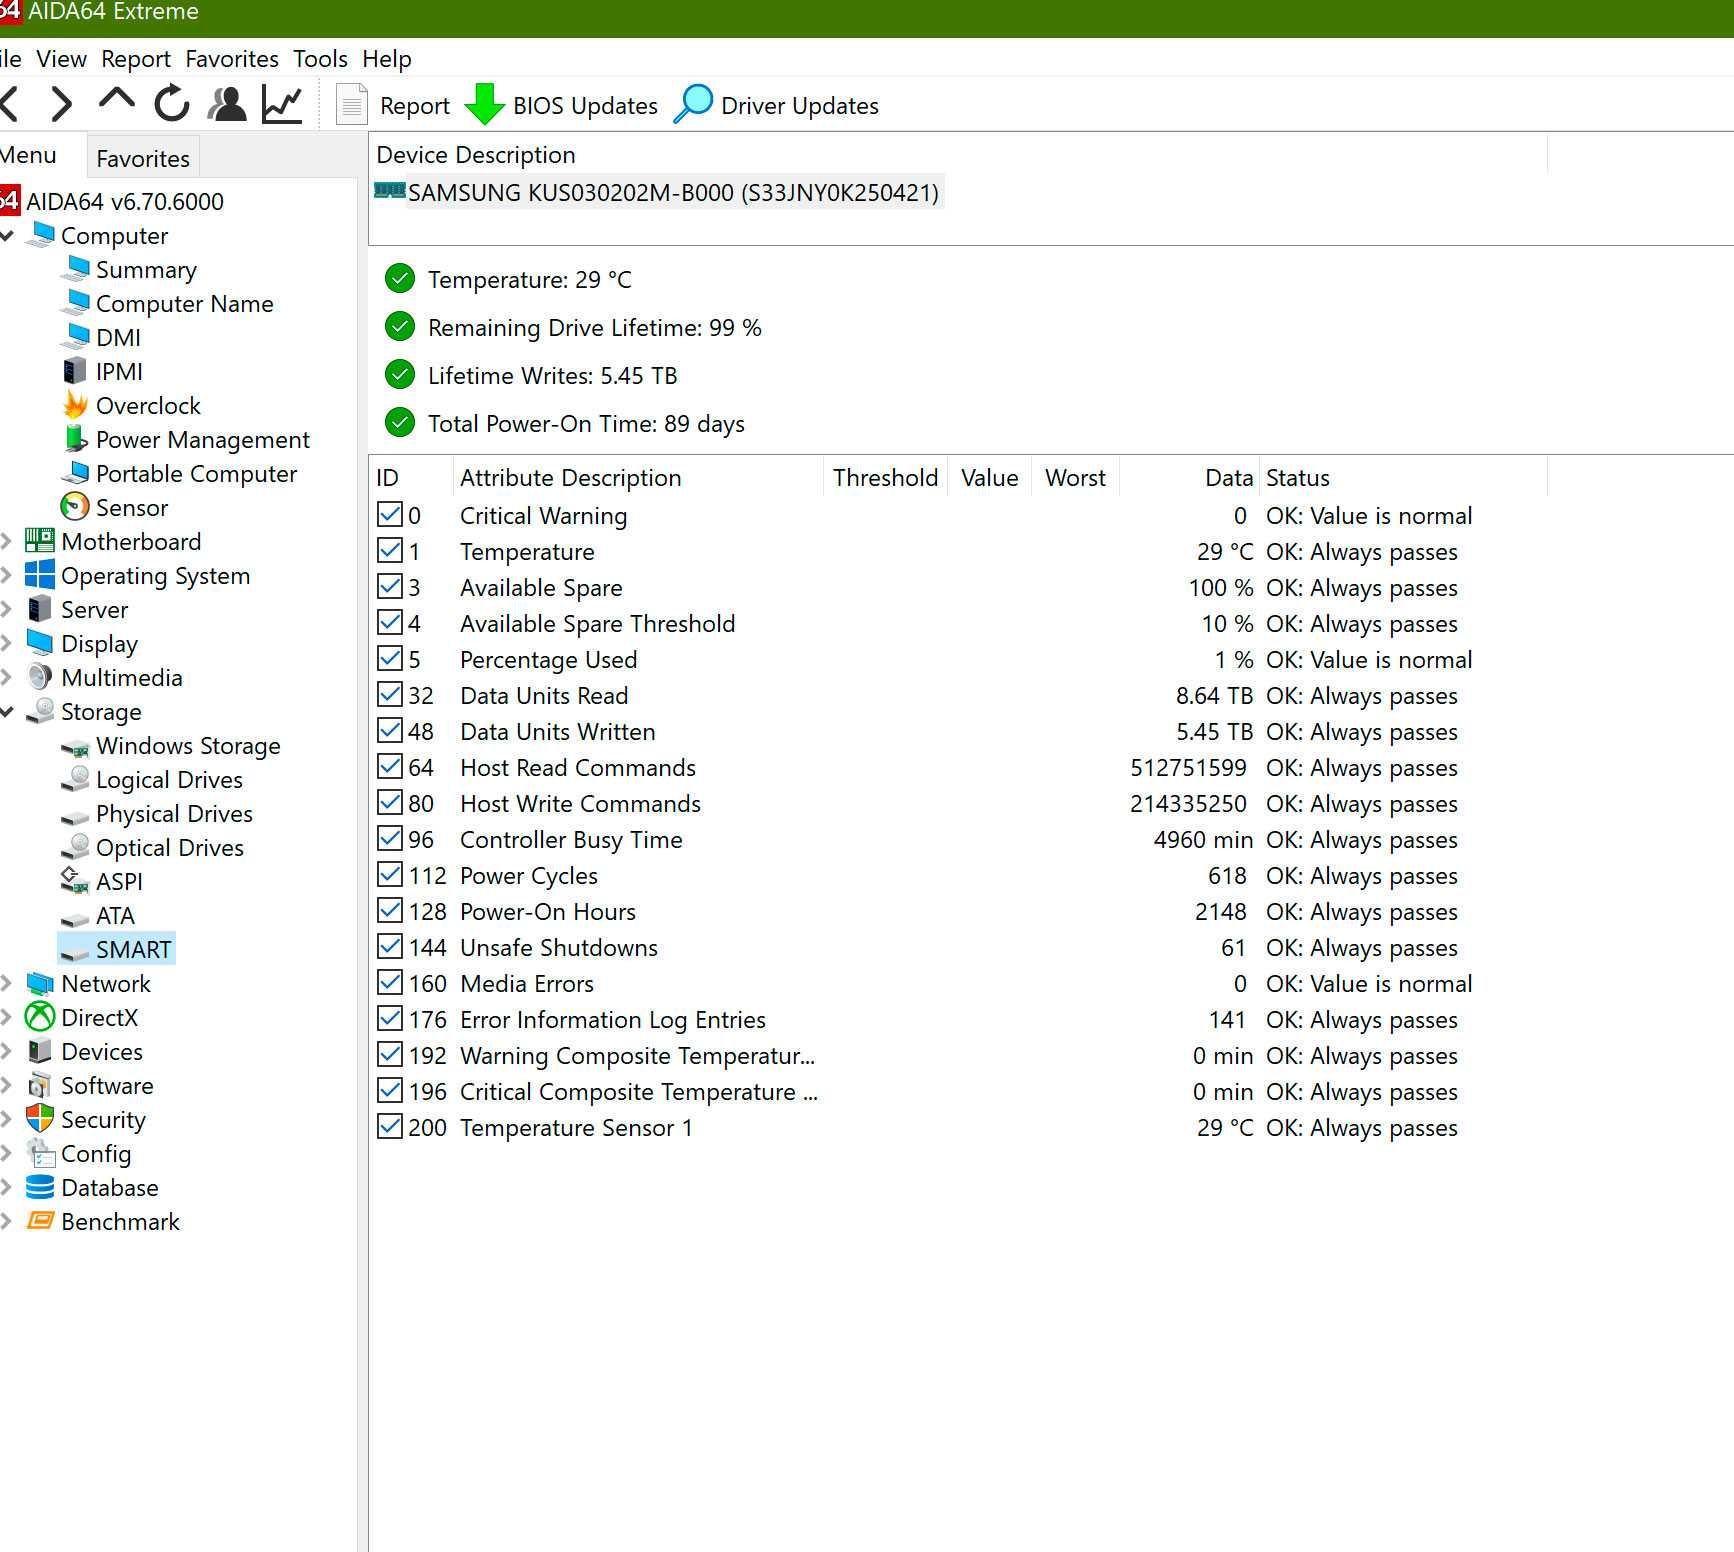Select the Database tree item
The width and height of the screenshot is (1734, 1552).
click(x=110, y=1188)
